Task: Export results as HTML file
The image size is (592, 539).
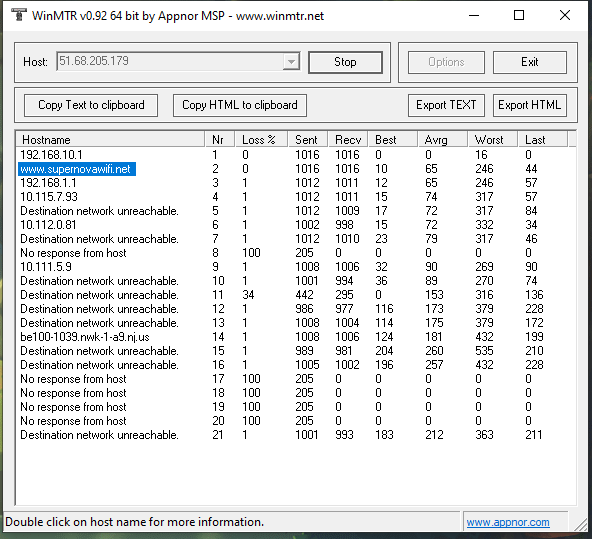Action: pos(529,105)
